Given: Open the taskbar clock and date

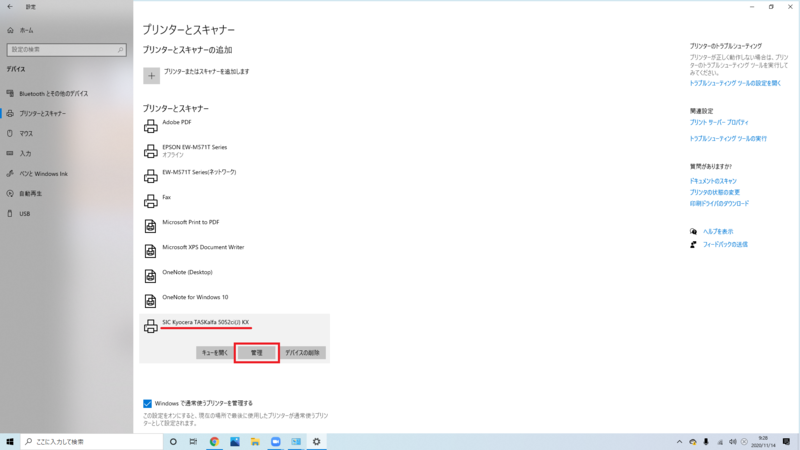Looking at the screenshot, I should (763, 442).
